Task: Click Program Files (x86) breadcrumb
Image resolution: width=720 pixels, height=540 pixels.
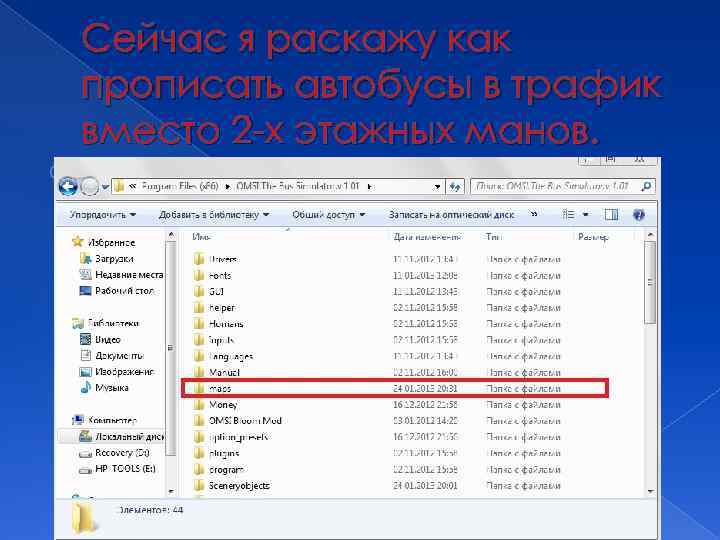Action: tap(180, 186)
